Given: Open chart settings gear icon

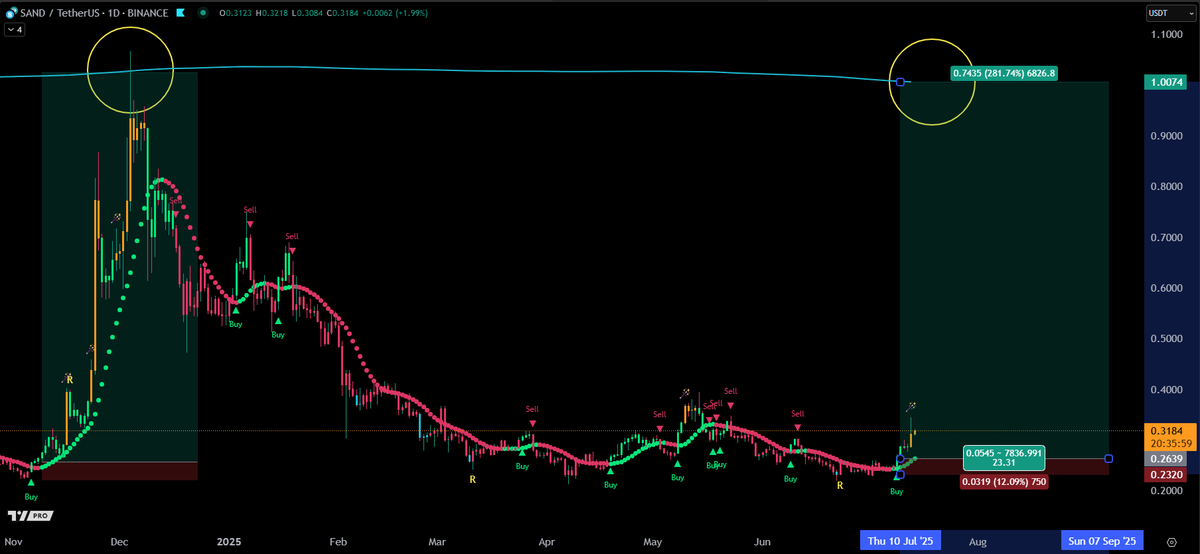Looking at the screenshot, I should pyautogui.click(x=1171, y=541).
